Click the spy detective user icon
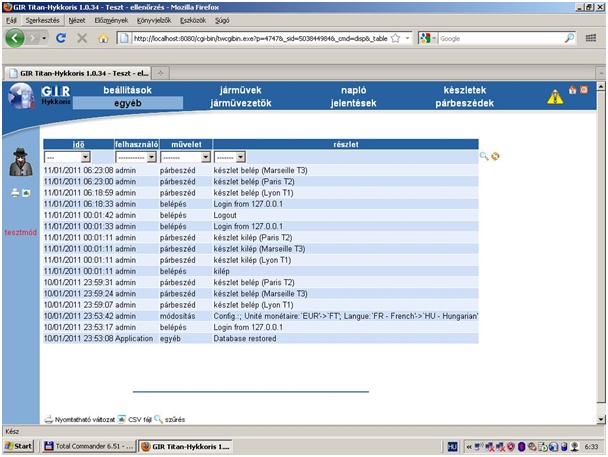This screenshot has width=608, height=457. coord(21,162)
